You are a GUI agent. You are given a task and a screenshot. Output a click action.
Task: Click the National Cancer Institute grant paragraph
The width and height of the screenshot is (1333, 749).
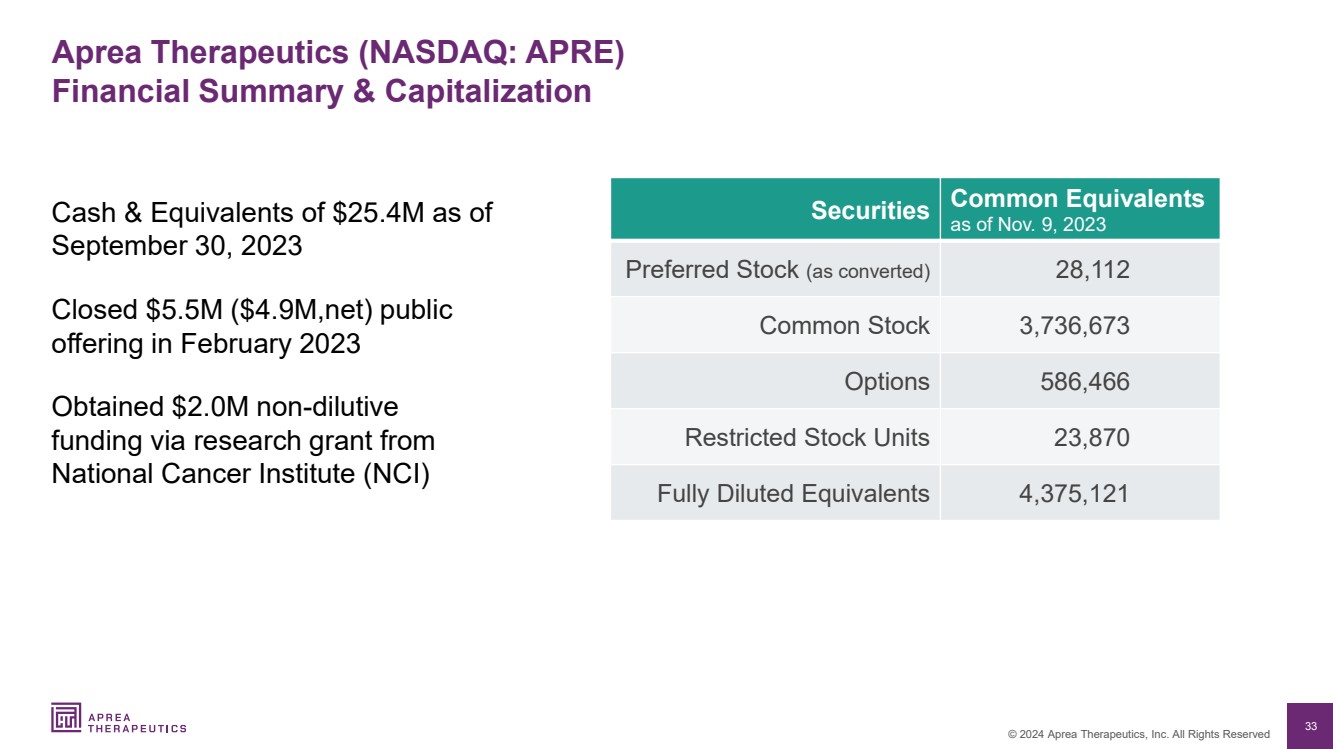[243, 441]
